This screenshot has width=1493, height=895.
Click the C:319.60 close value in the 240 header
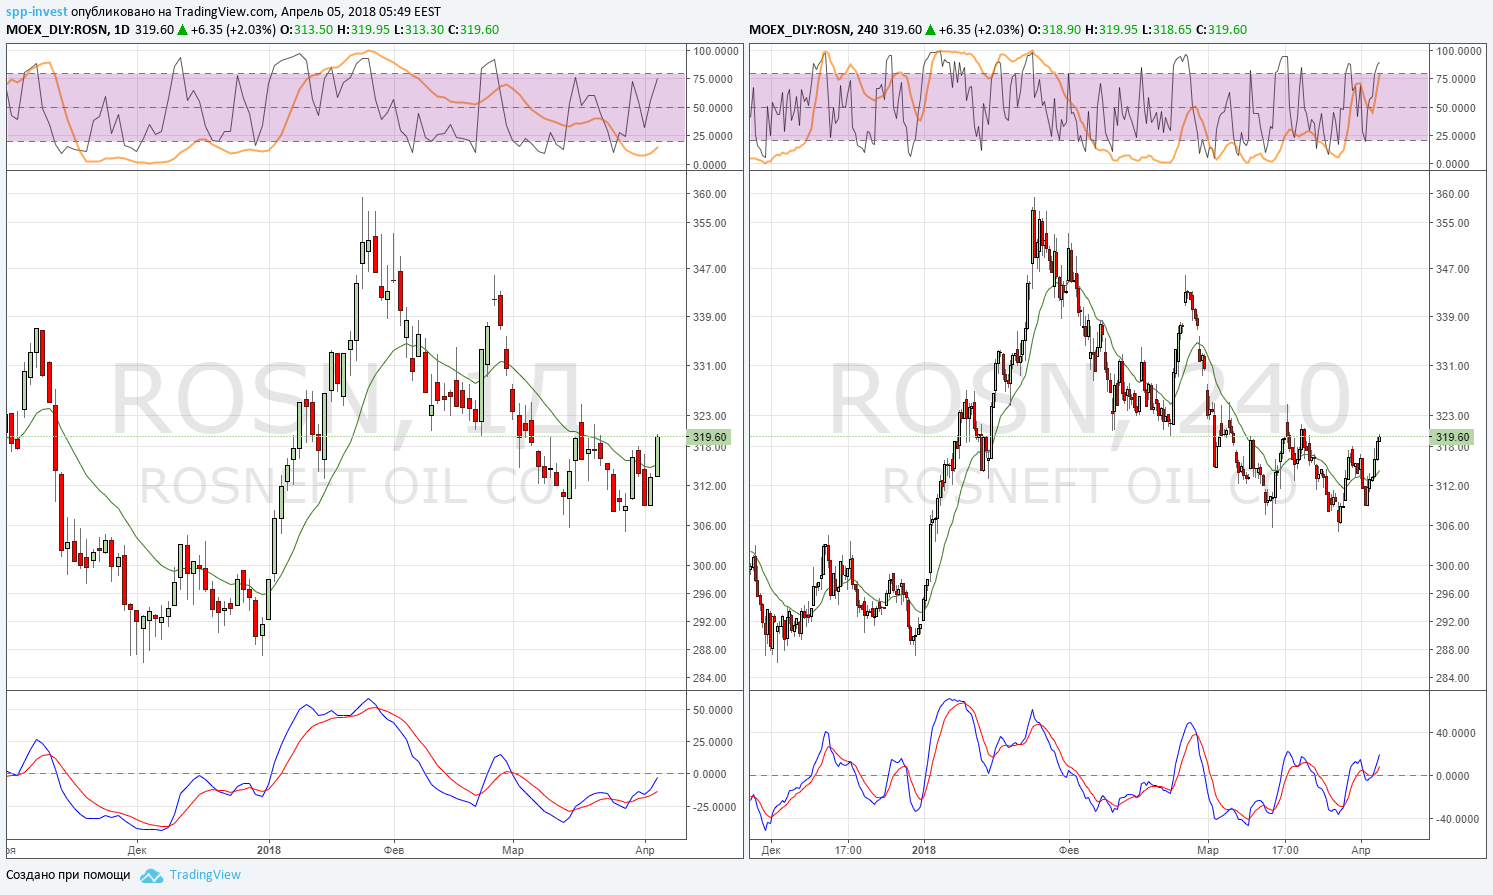[1222, 30]
